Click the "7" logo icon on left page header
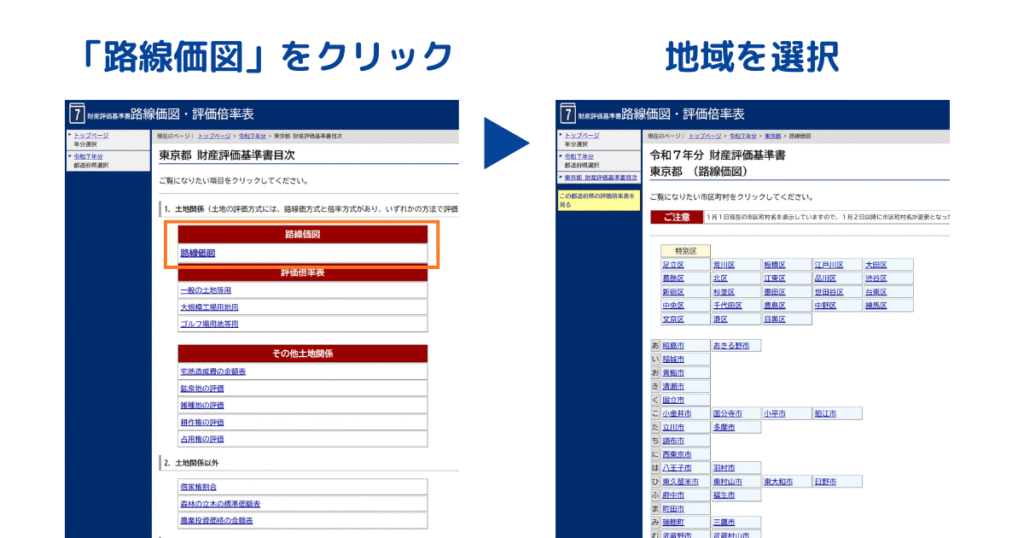The height and width of the screenshot is (538, 1024). pyautogui.click(x=77, y=114)
